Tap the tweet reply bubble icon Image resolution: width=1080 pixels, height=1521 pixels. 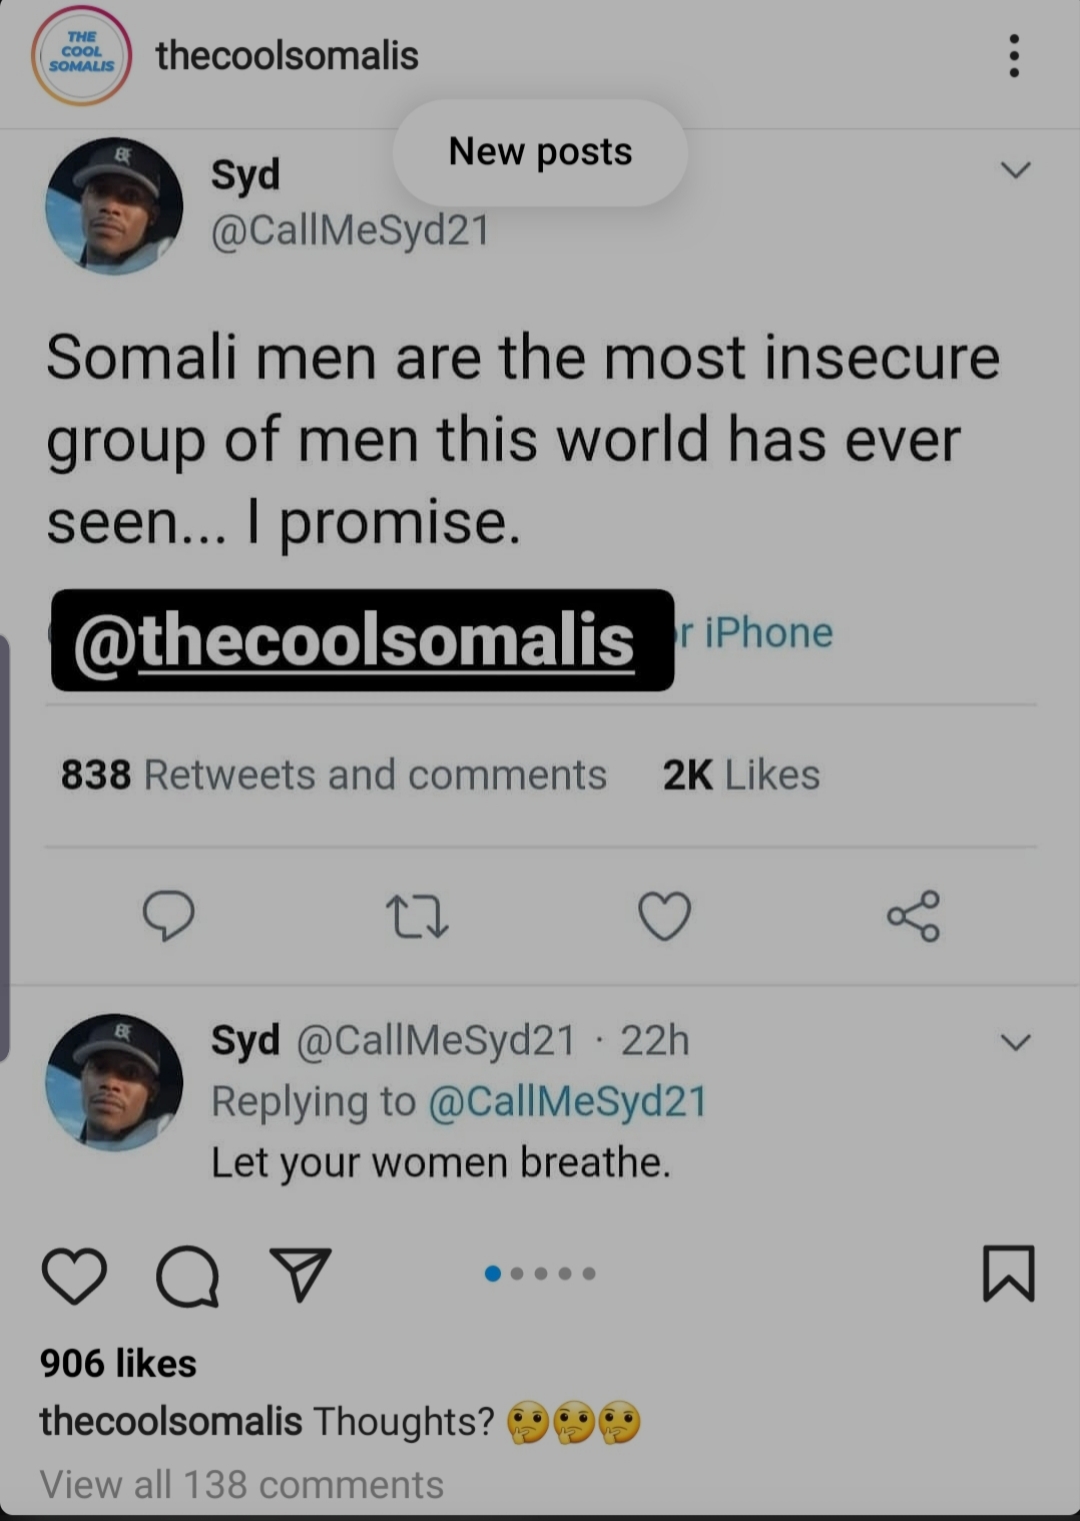tap(168, 915)
